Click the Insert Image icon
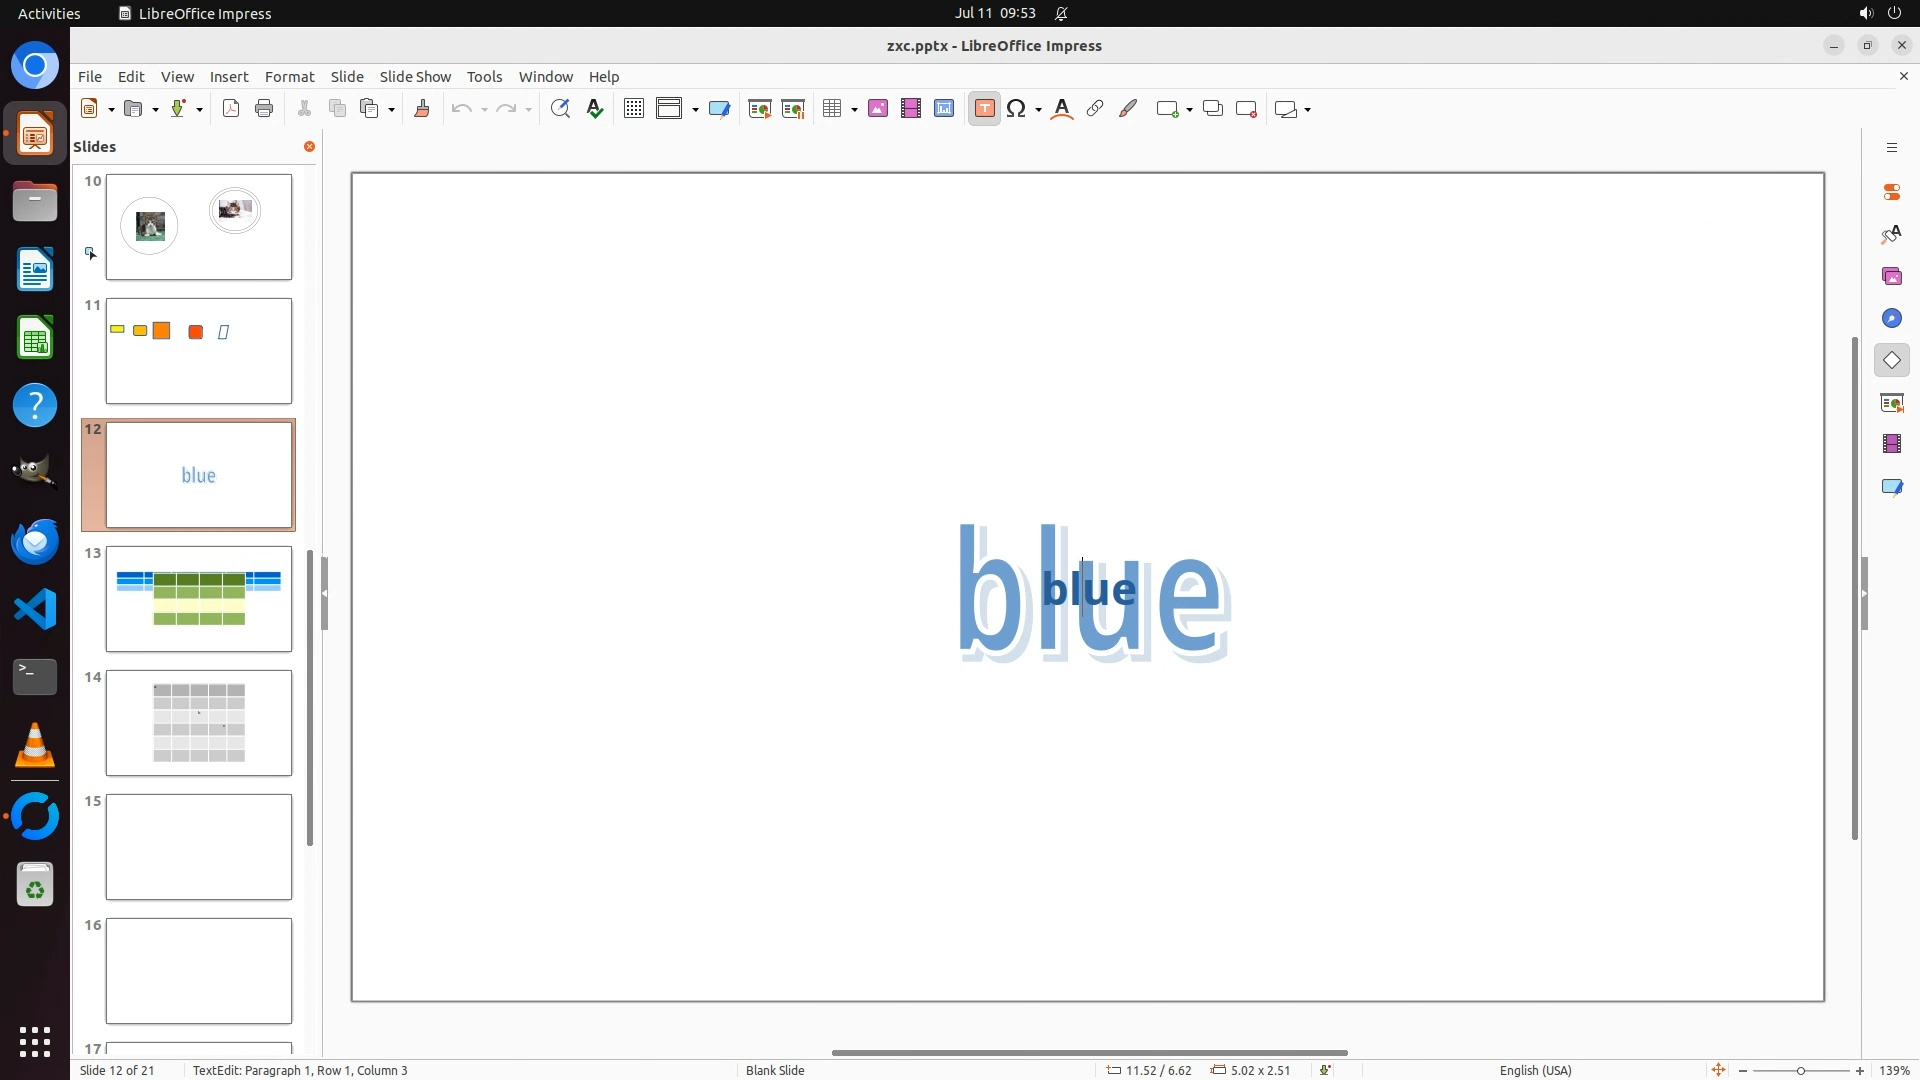The width and height of the screenshot is (1920, 1080). [878, 109]
